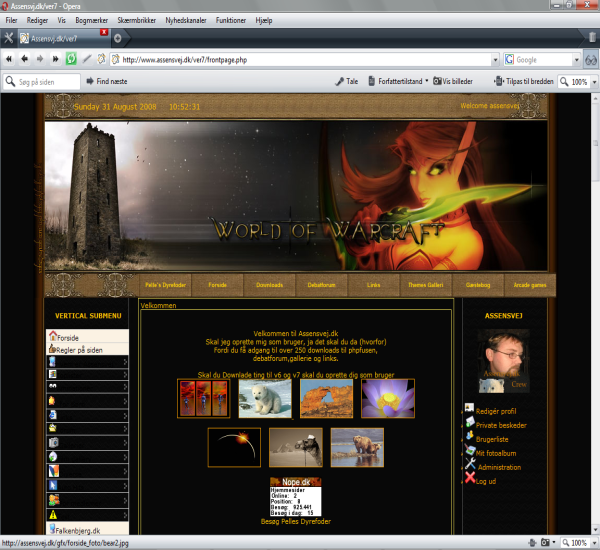The width and height of the screenshot is (600, 550).
Task: Open the Funktioner menu
Action: tap(231, 20)
